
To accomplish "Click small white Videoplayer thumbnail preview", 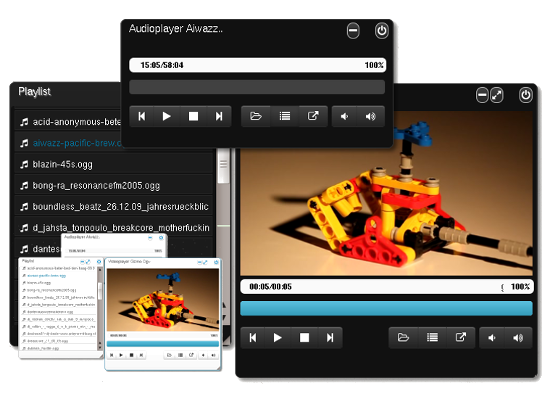I will (x=163, y=314).
